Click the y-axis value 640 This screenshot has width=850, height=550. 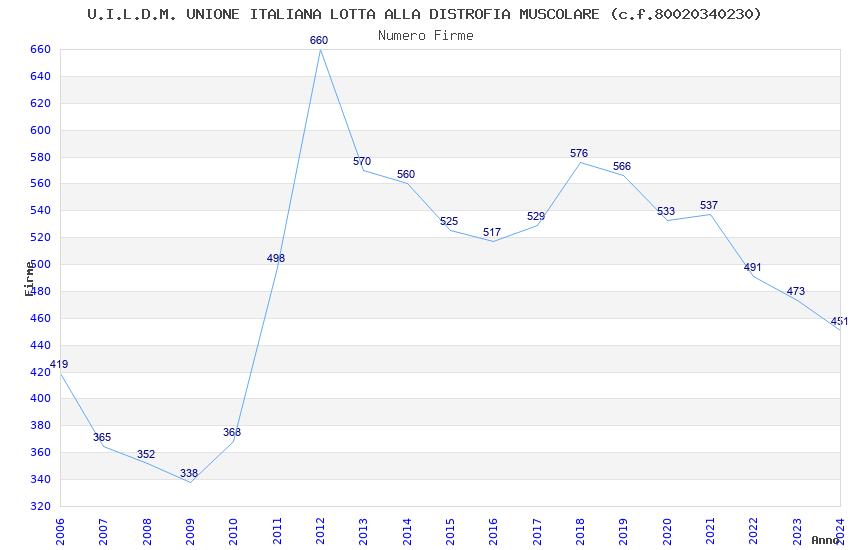pyautogui.click(x=41, y=76)
